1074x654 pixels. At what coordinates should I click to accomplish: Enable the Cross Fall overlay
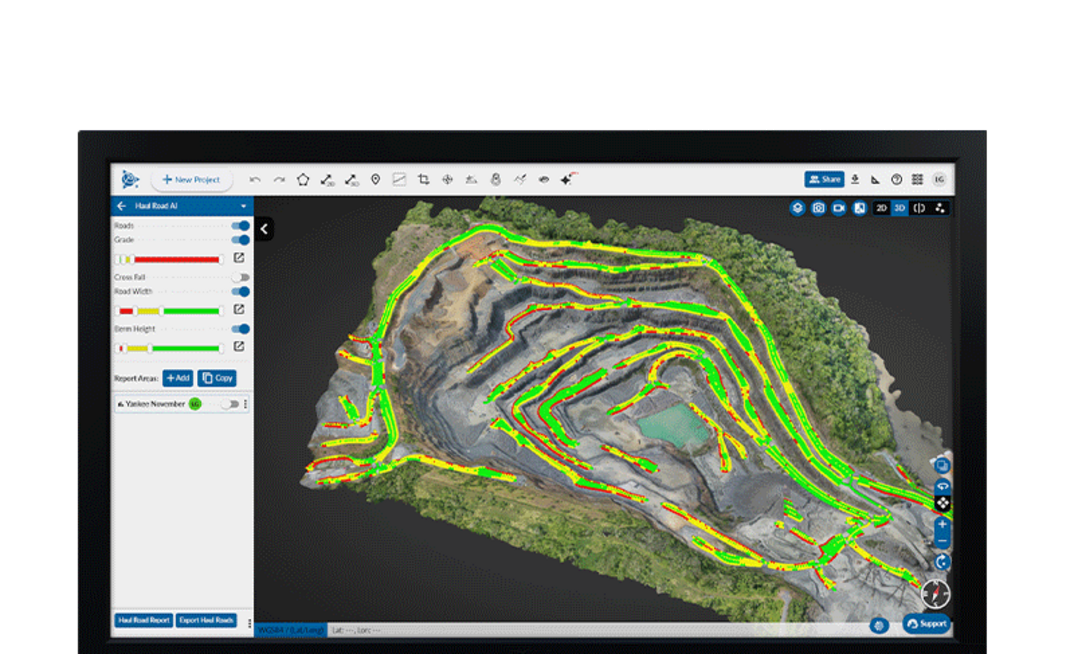pos(240,277)
